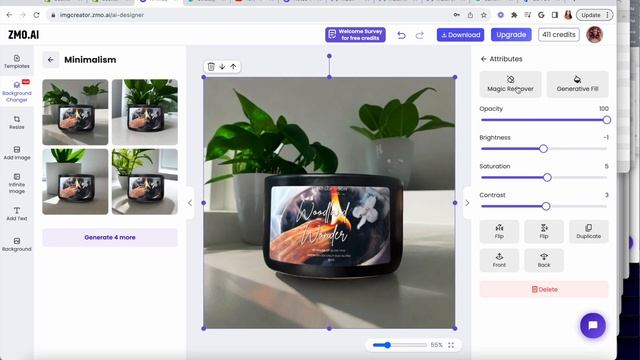Open the Infinite Image tool
The image size is (640, 360).
coord(17,183)
